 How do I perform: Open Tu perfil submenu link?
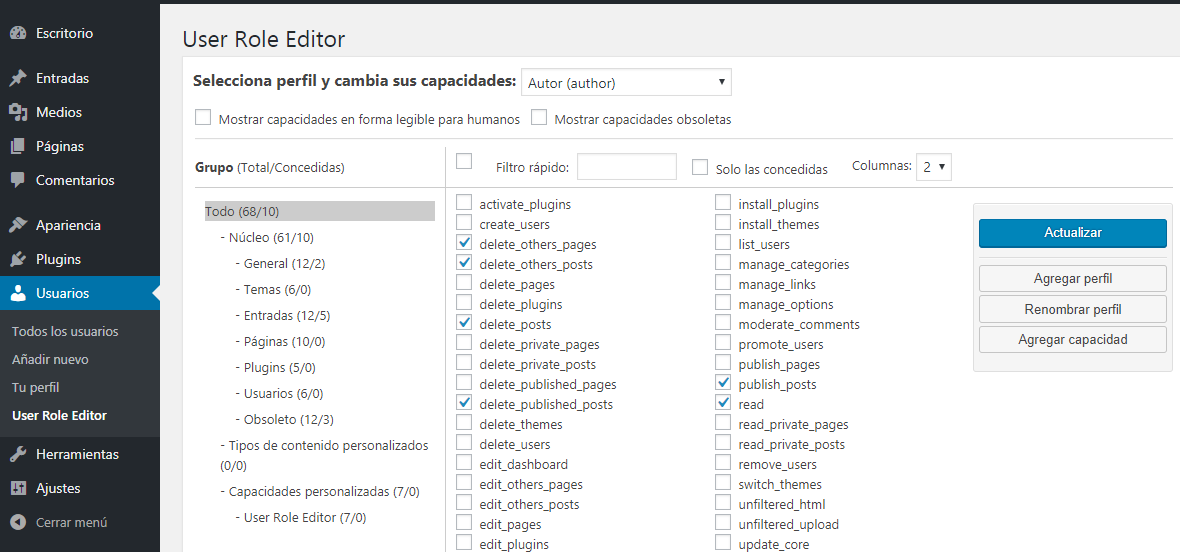pos(35,387)
